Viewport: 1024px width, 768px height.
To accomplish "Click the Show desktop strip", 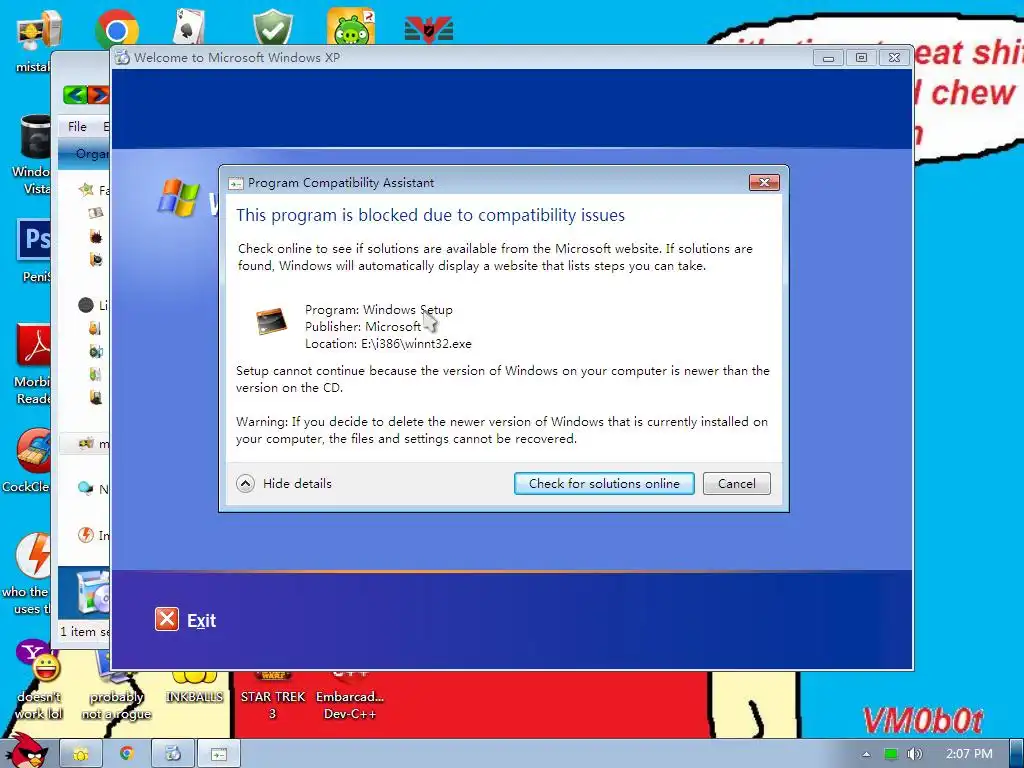I will coord(1017,754).
